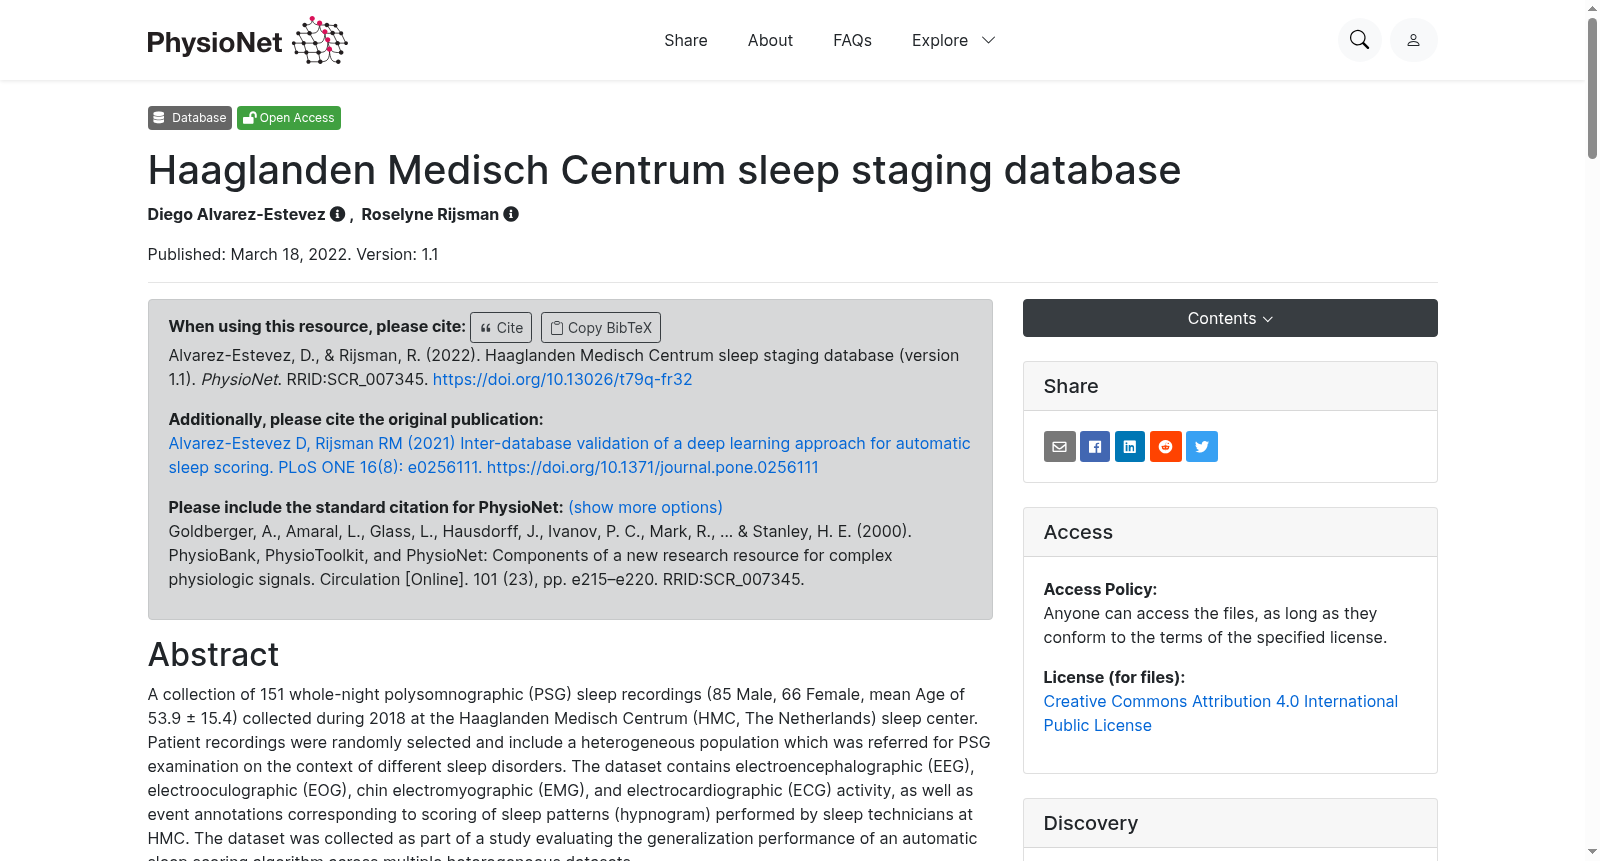Click the Discovery panel heading

pyautogui.click(x=1091, y=823)
